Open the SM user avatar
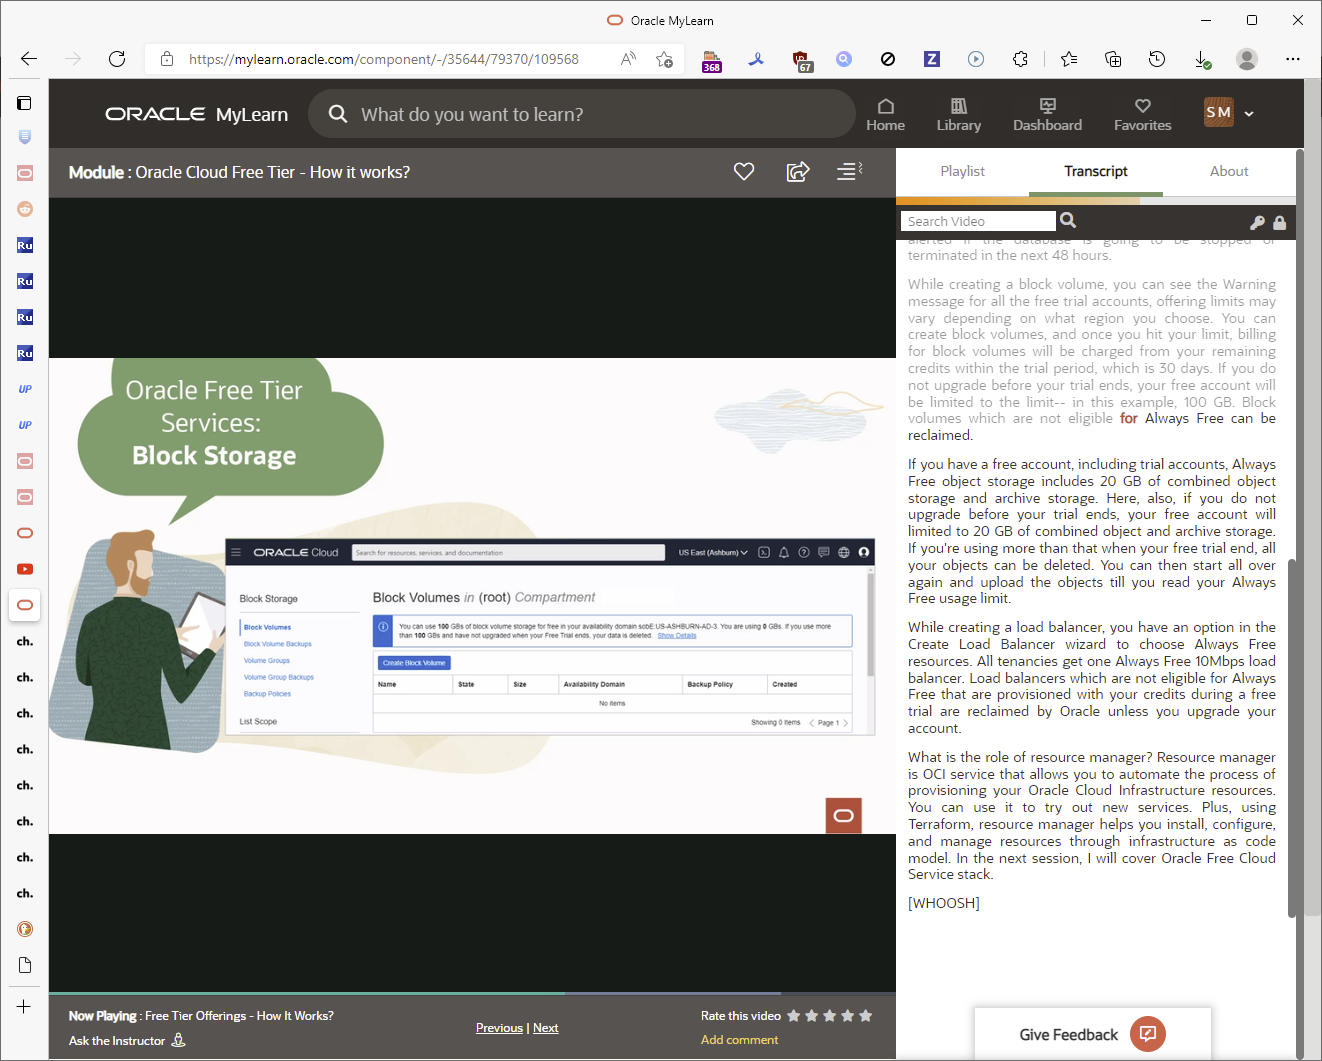 pyautogui.click(x=1219, y=112)
